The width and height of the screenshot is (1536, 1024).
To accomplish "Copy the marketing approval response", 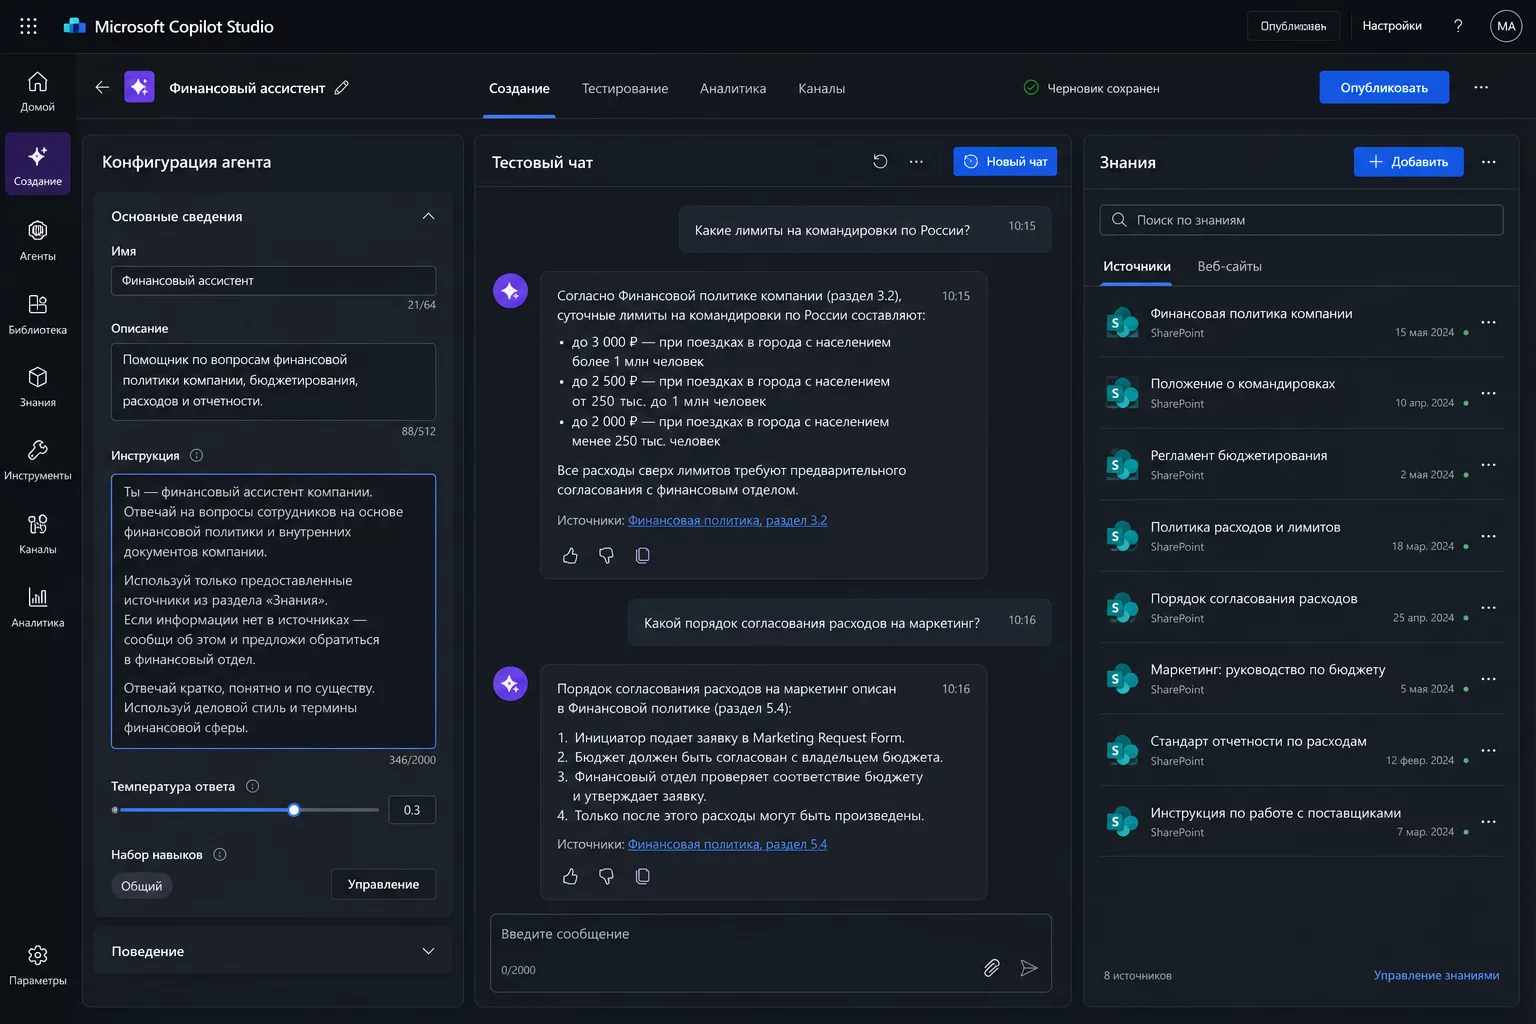I will click(642, 876).
